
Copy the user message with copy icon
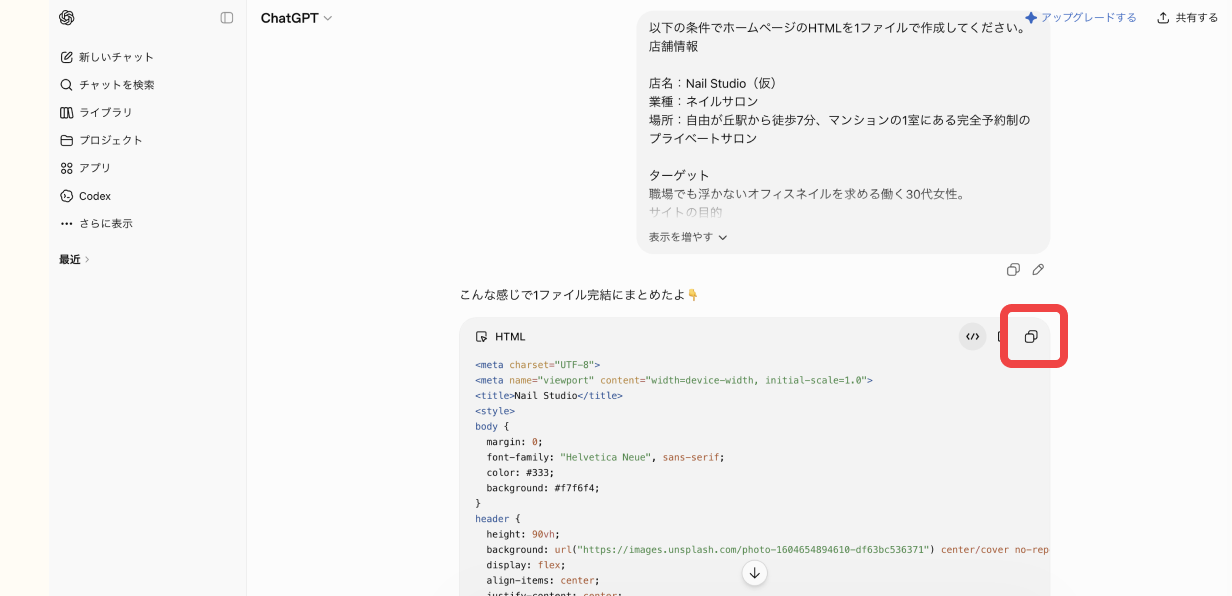tap(1013, 269)
